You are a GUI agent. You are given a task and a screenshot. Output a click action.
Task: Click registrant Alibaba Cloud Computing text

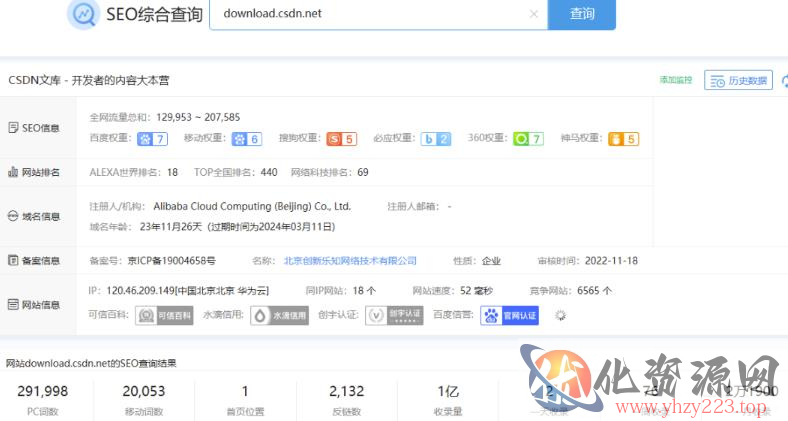252,206
